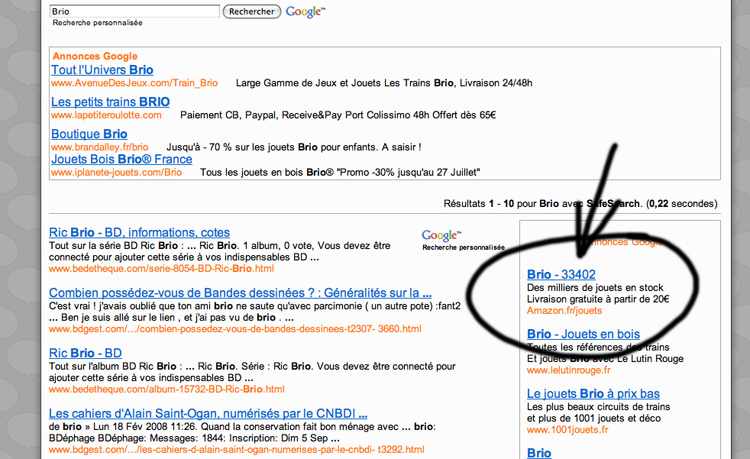The width and height of the screenshot is (750, 459).
Task: Open result Ric Brio - BD, informations, cotes
Action: 139,233
